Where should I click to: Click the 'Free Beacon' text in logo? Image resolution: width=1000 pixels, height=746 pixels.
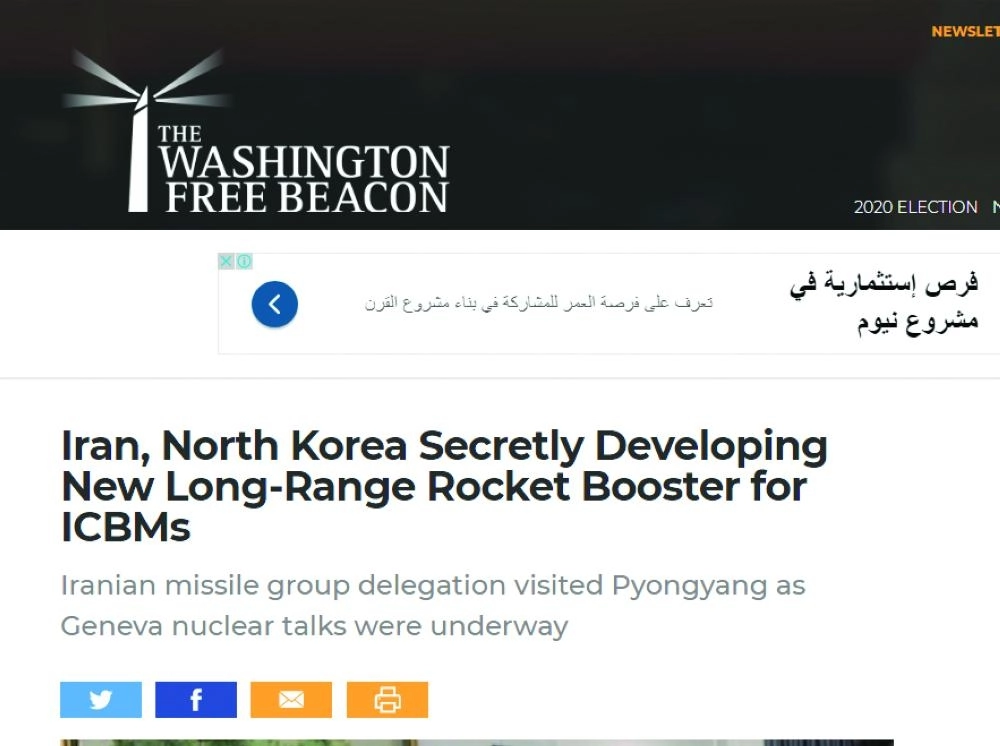click(307, 197)
